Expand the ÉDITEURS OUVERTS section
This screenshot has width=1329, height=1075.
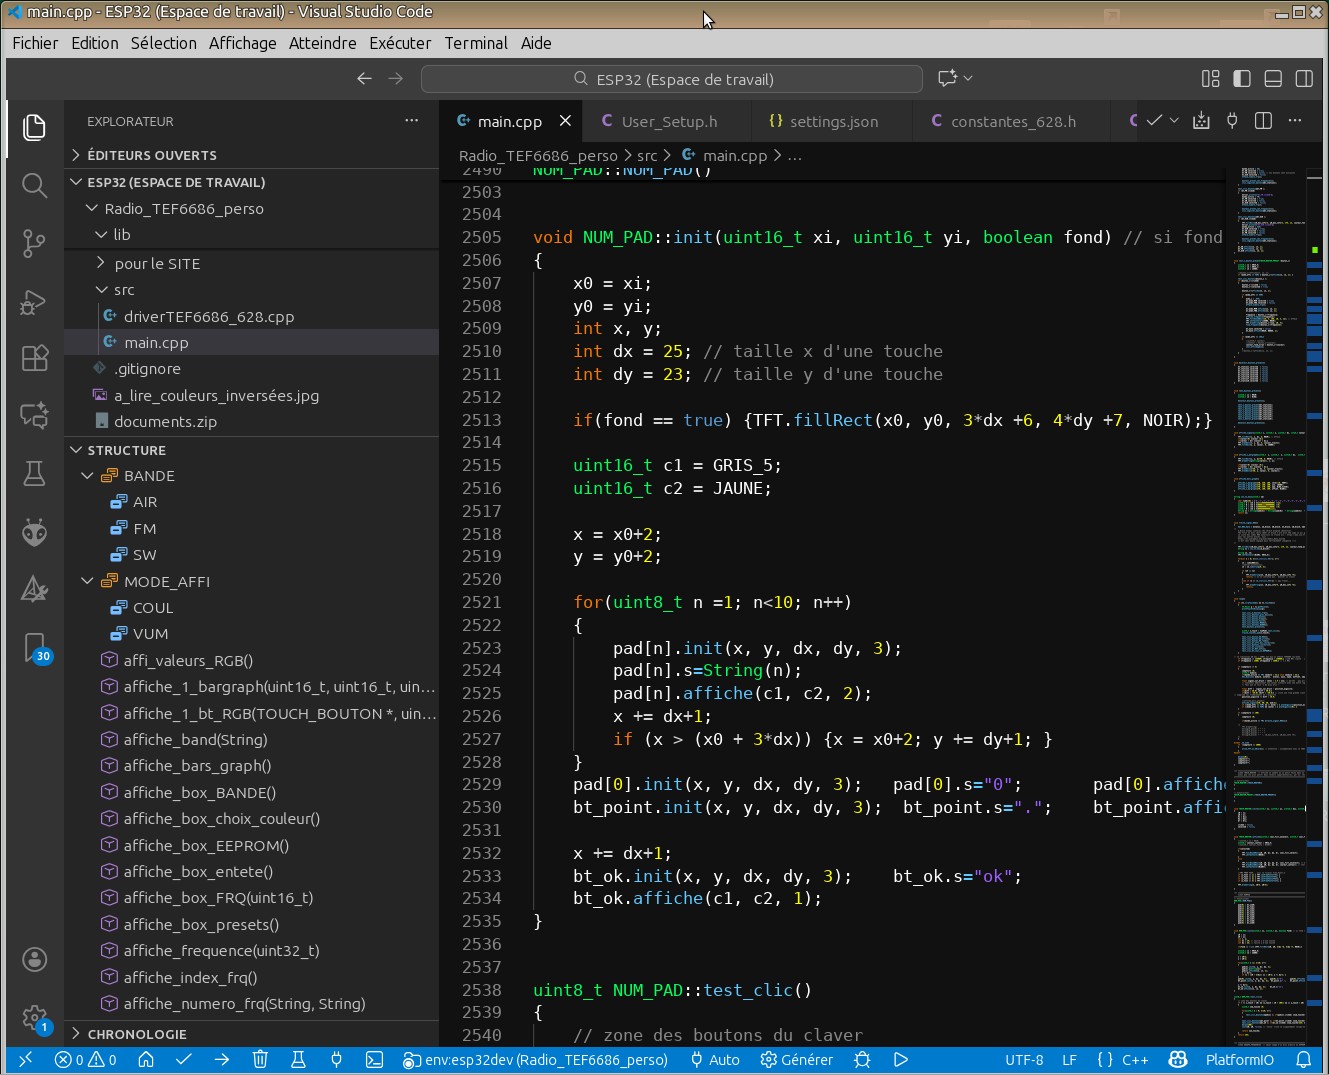(x=151, y=155)
